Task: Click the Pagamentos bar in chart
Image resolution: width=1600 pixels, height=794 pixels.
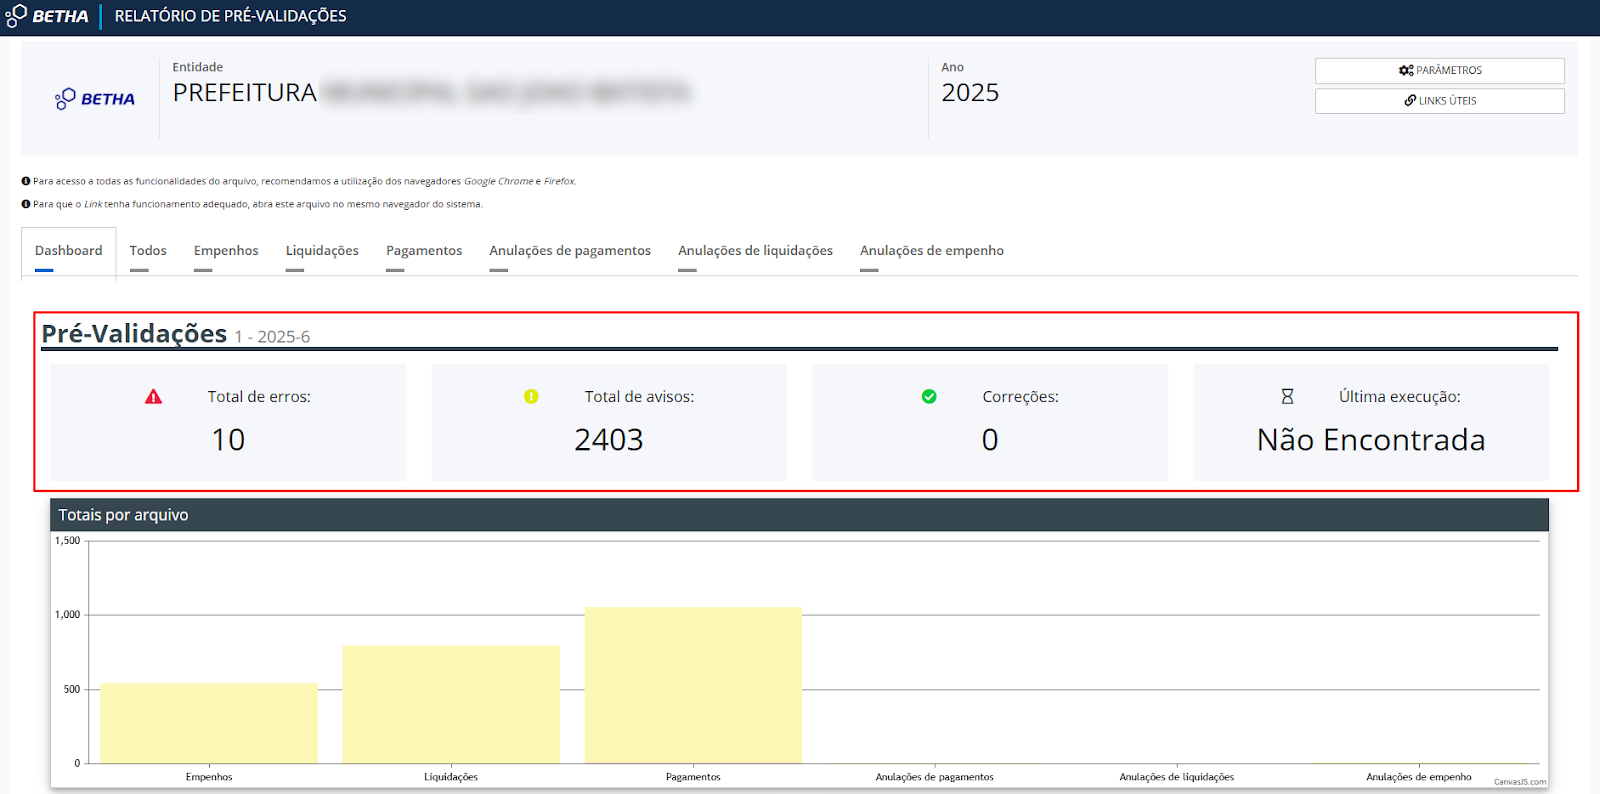Action: coord(693,686)
